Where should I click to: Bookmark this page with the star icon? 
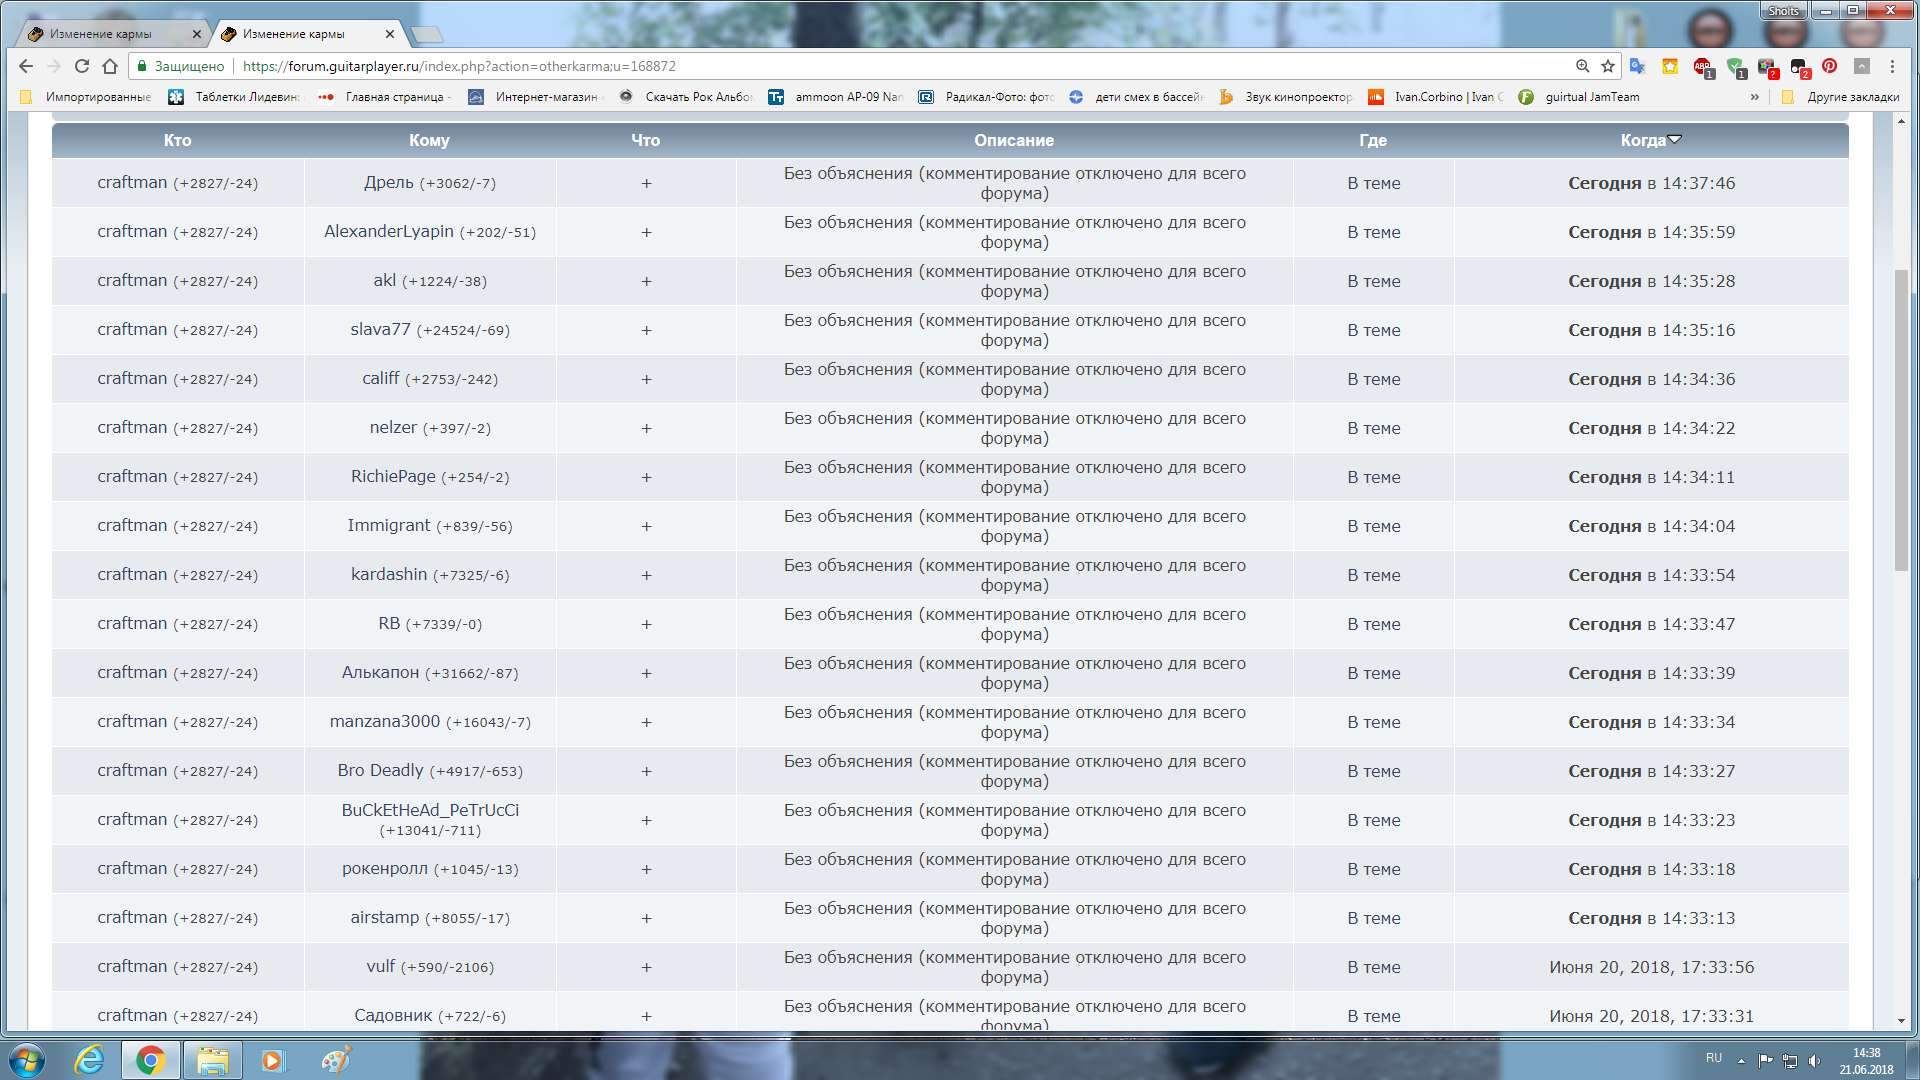point(1608,66)
